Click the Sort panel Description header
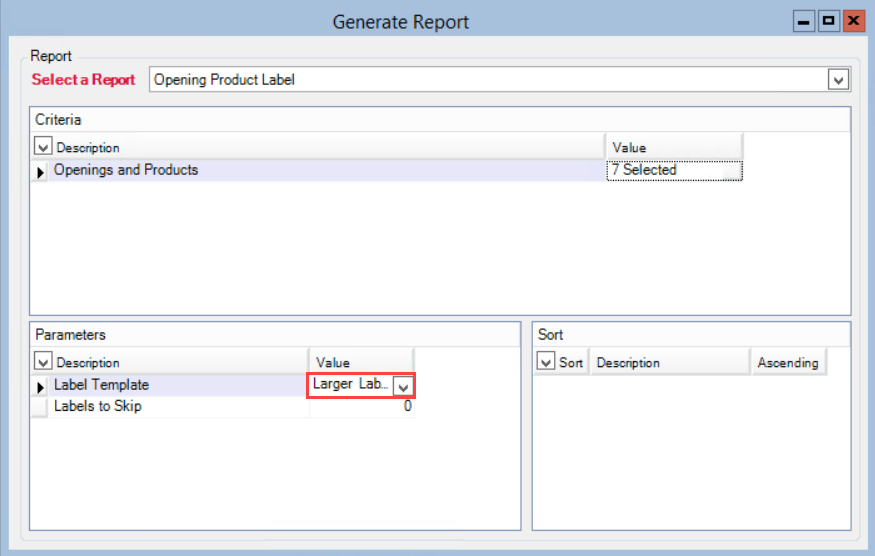875x556 pixels. click(670, 362)
